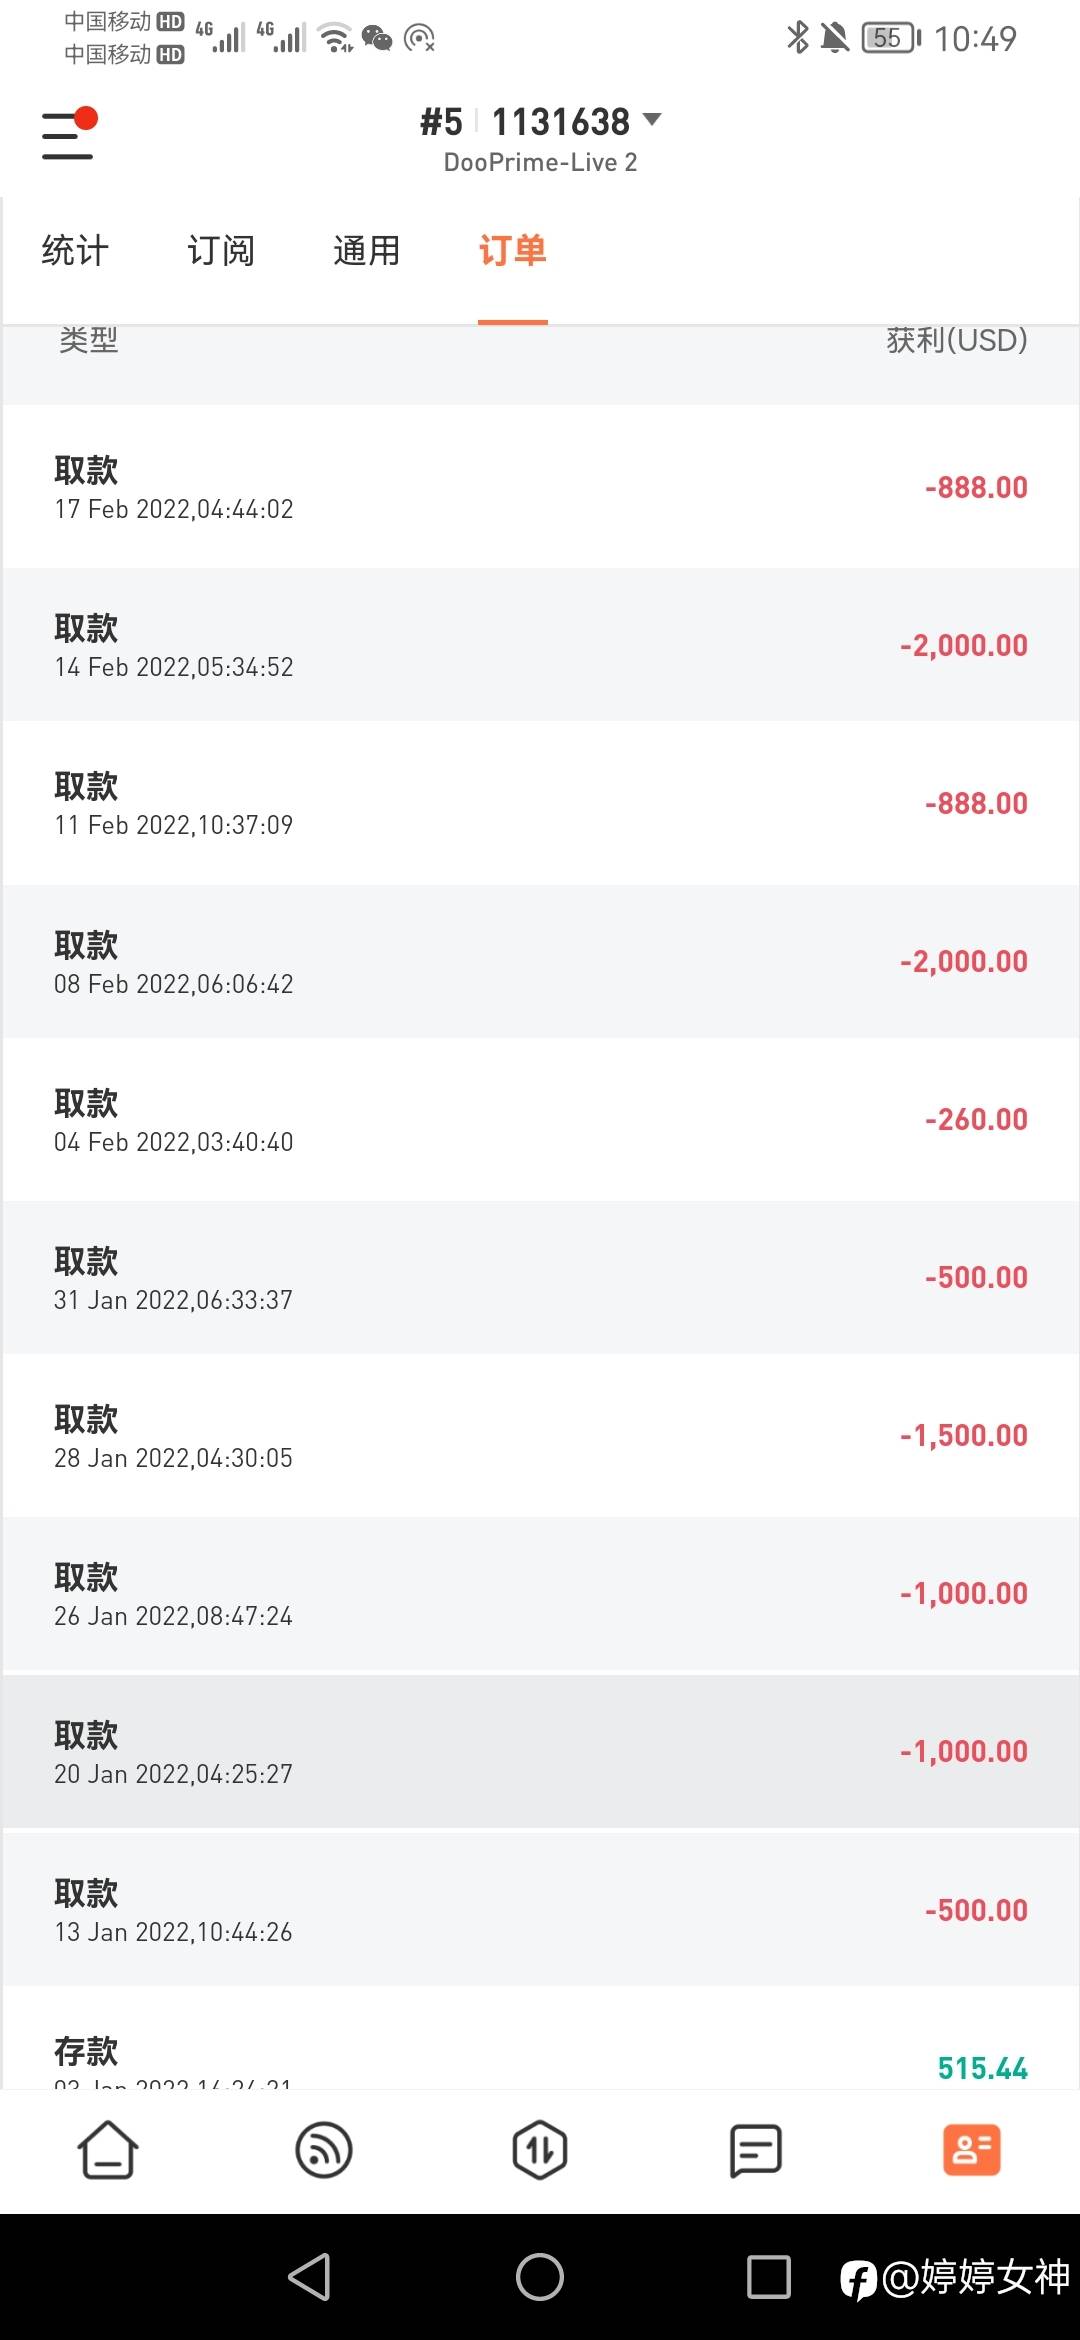Expand the account 1131638 dropdown arrow

coord(652,120)
